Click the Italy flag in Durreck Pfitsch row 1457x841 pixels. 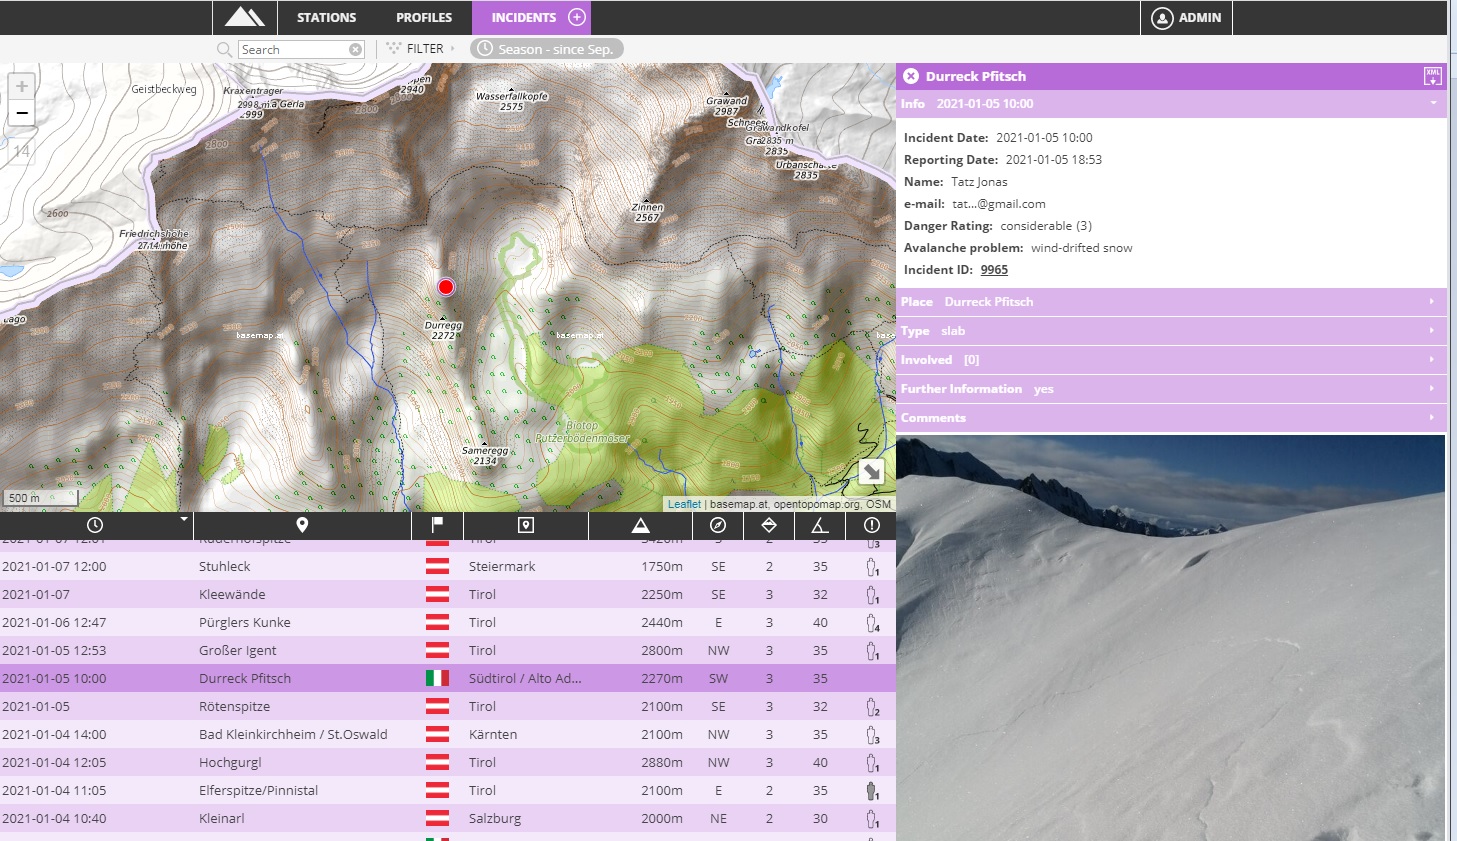pyautogui.click(x=437, y=678)
